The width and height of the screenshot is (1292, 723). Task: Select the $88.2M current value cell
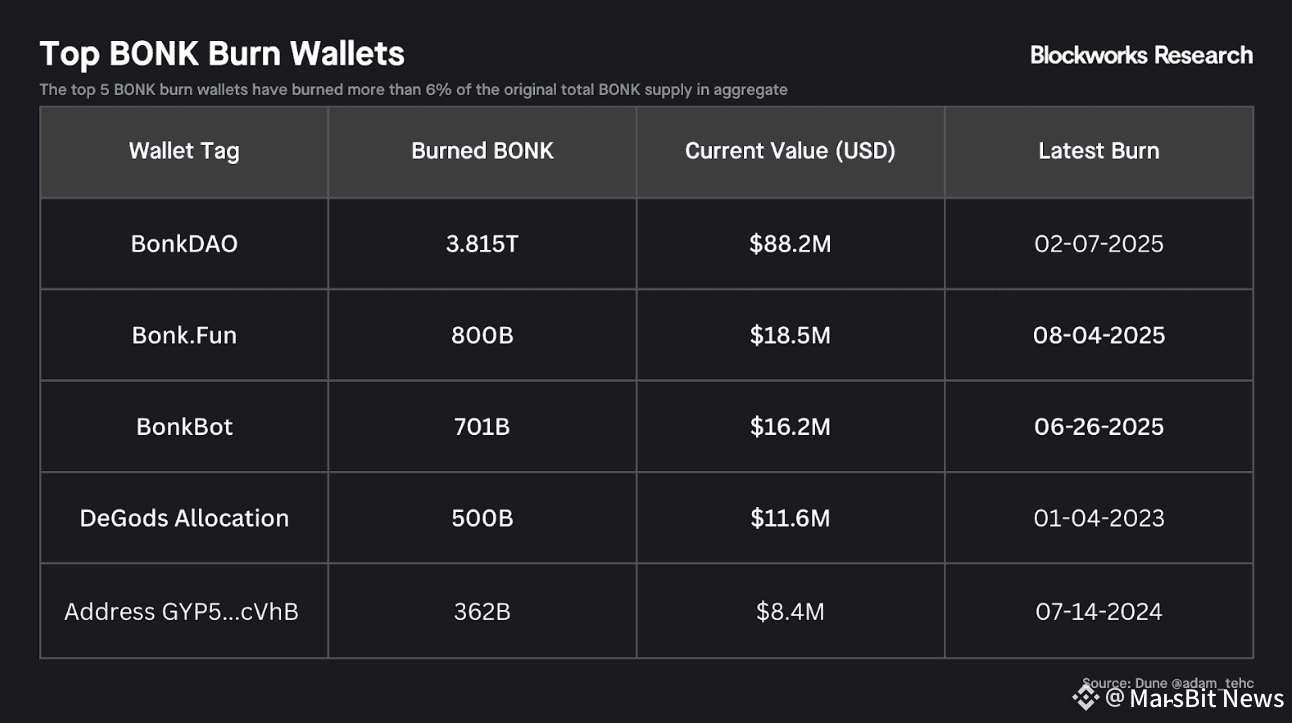(790, 244)
